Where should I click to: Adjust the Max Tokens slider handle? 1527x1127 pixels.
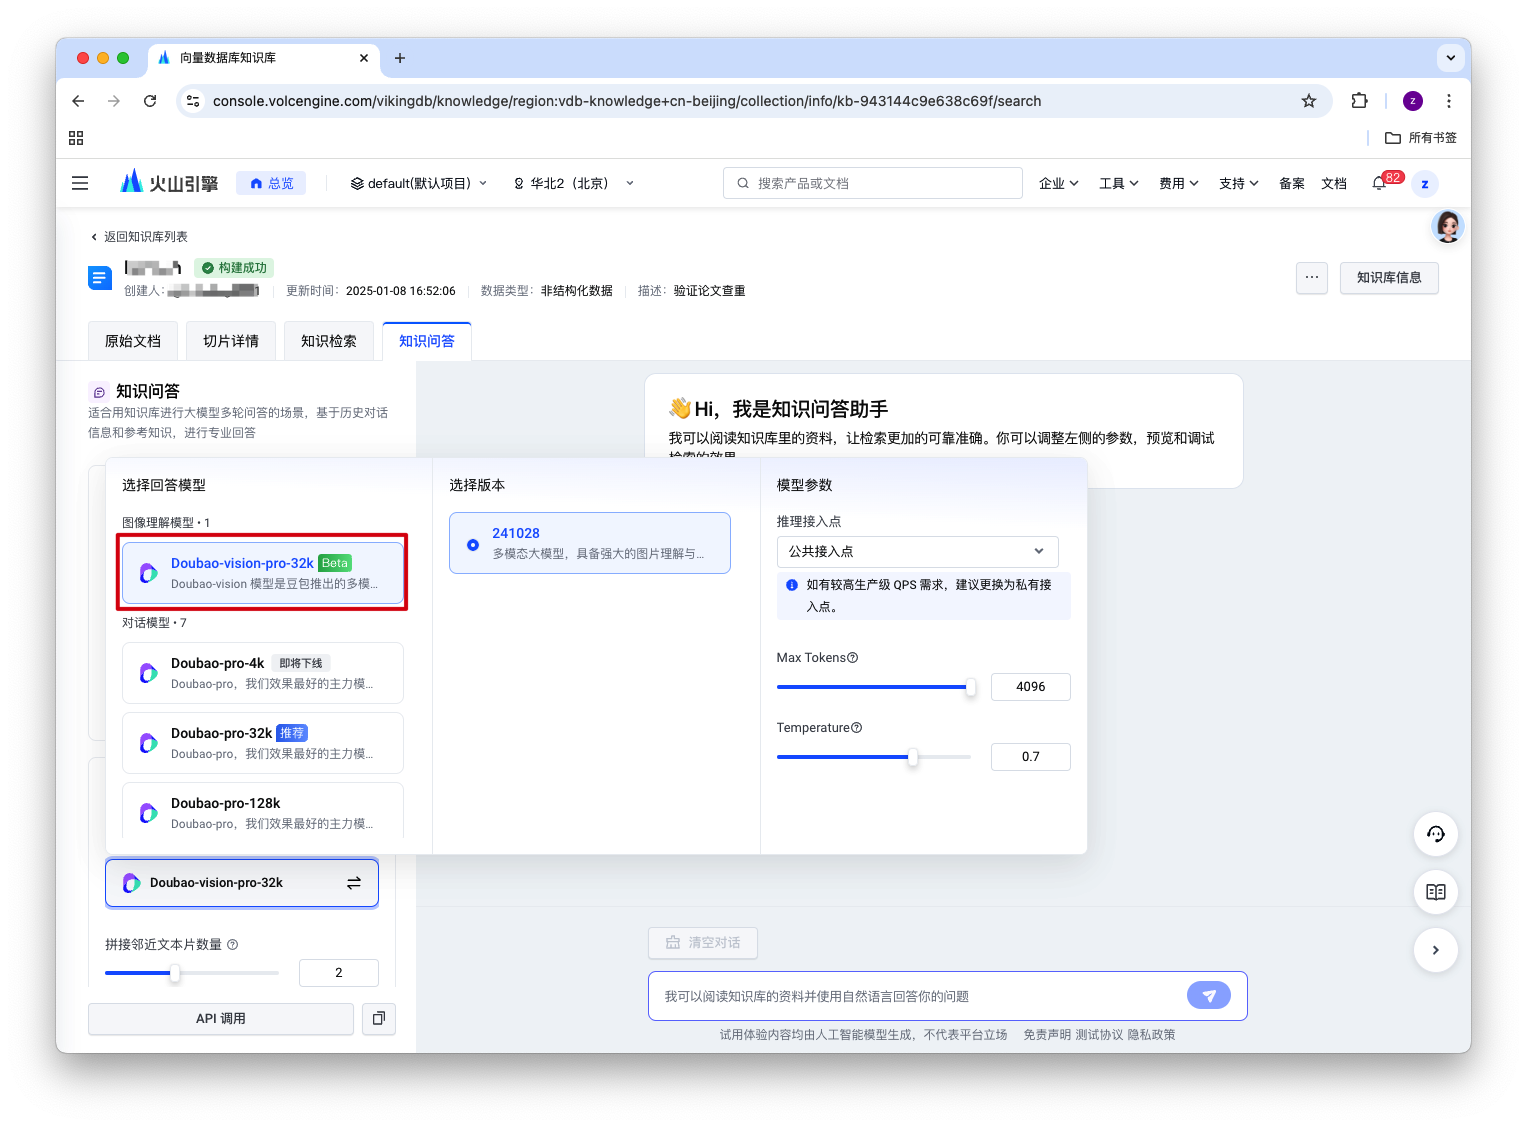(x=970, y=687)
